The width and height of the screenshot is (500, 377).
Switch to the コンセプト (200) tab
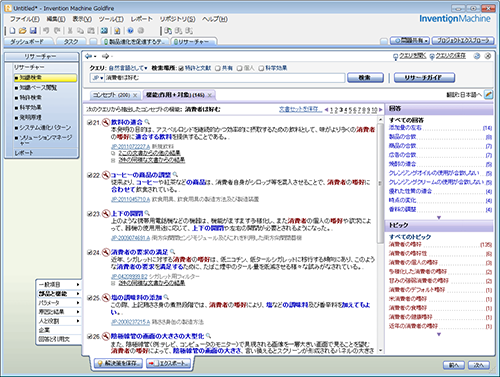coord(115,95)
